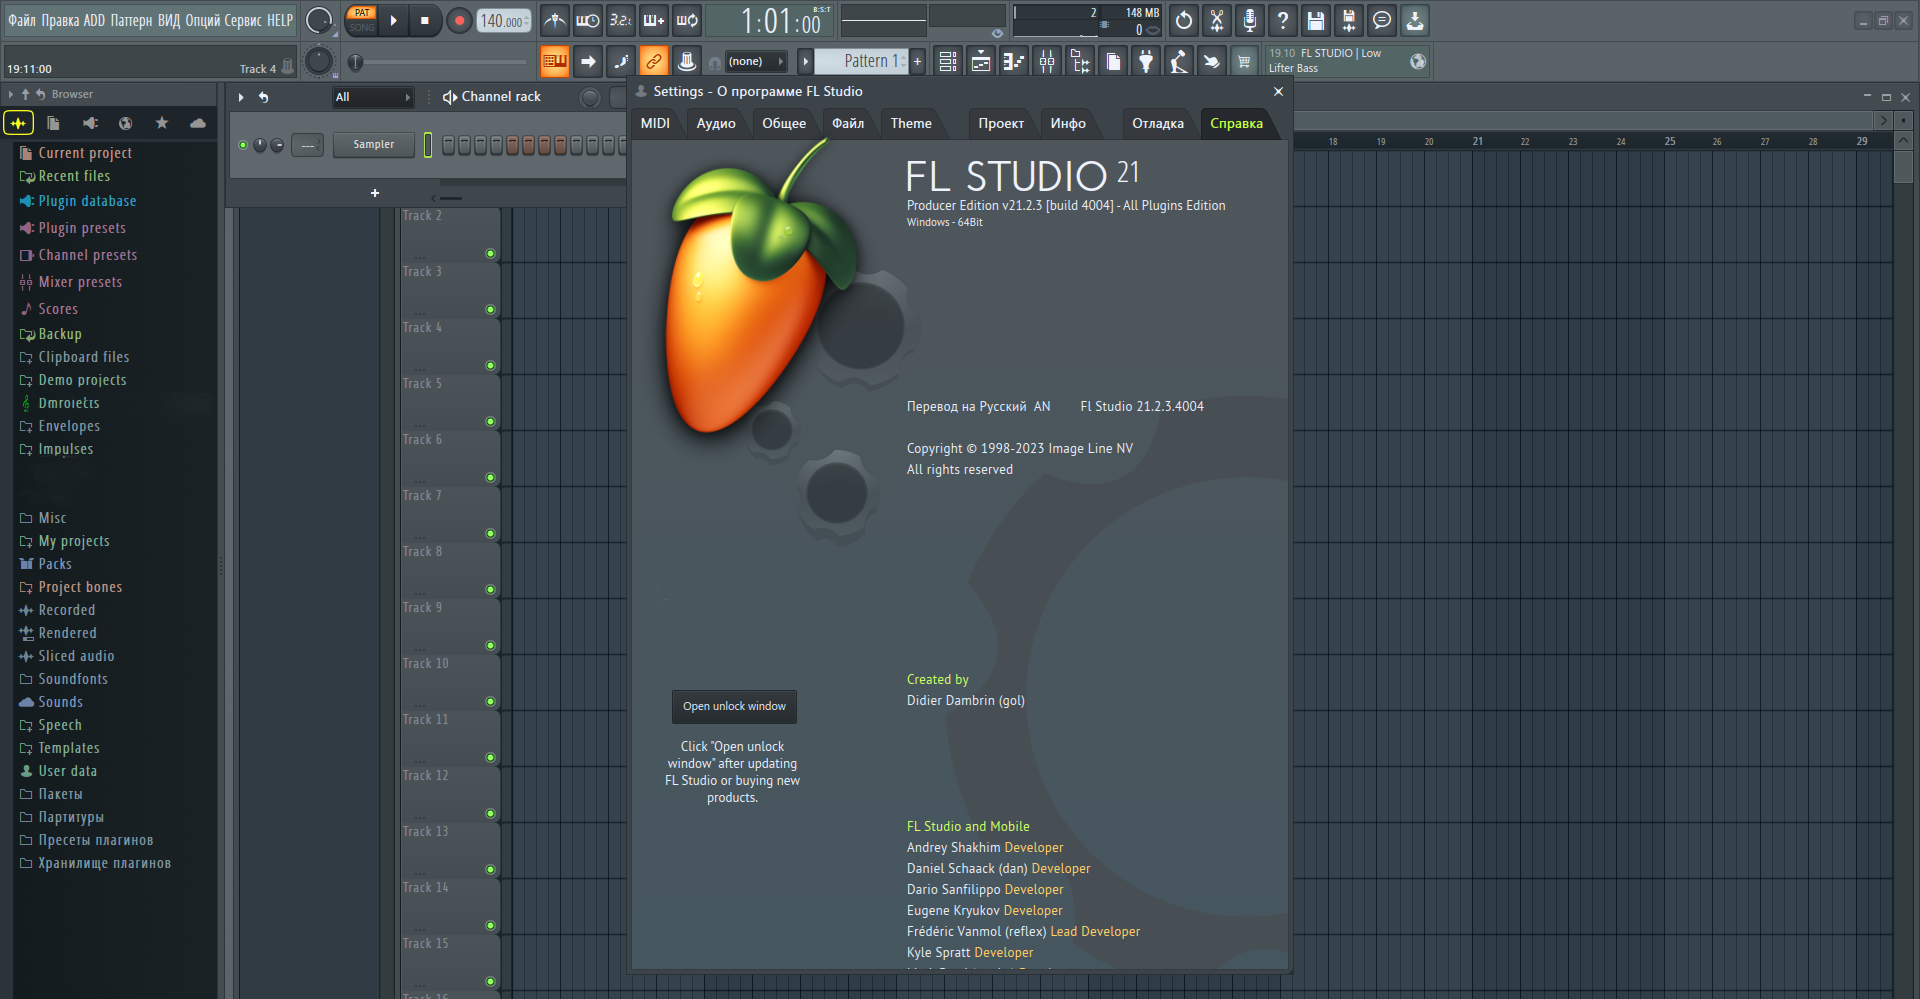
Task: Open the 'All' channel filter dropdown
Action: click(x=372, y=97)
